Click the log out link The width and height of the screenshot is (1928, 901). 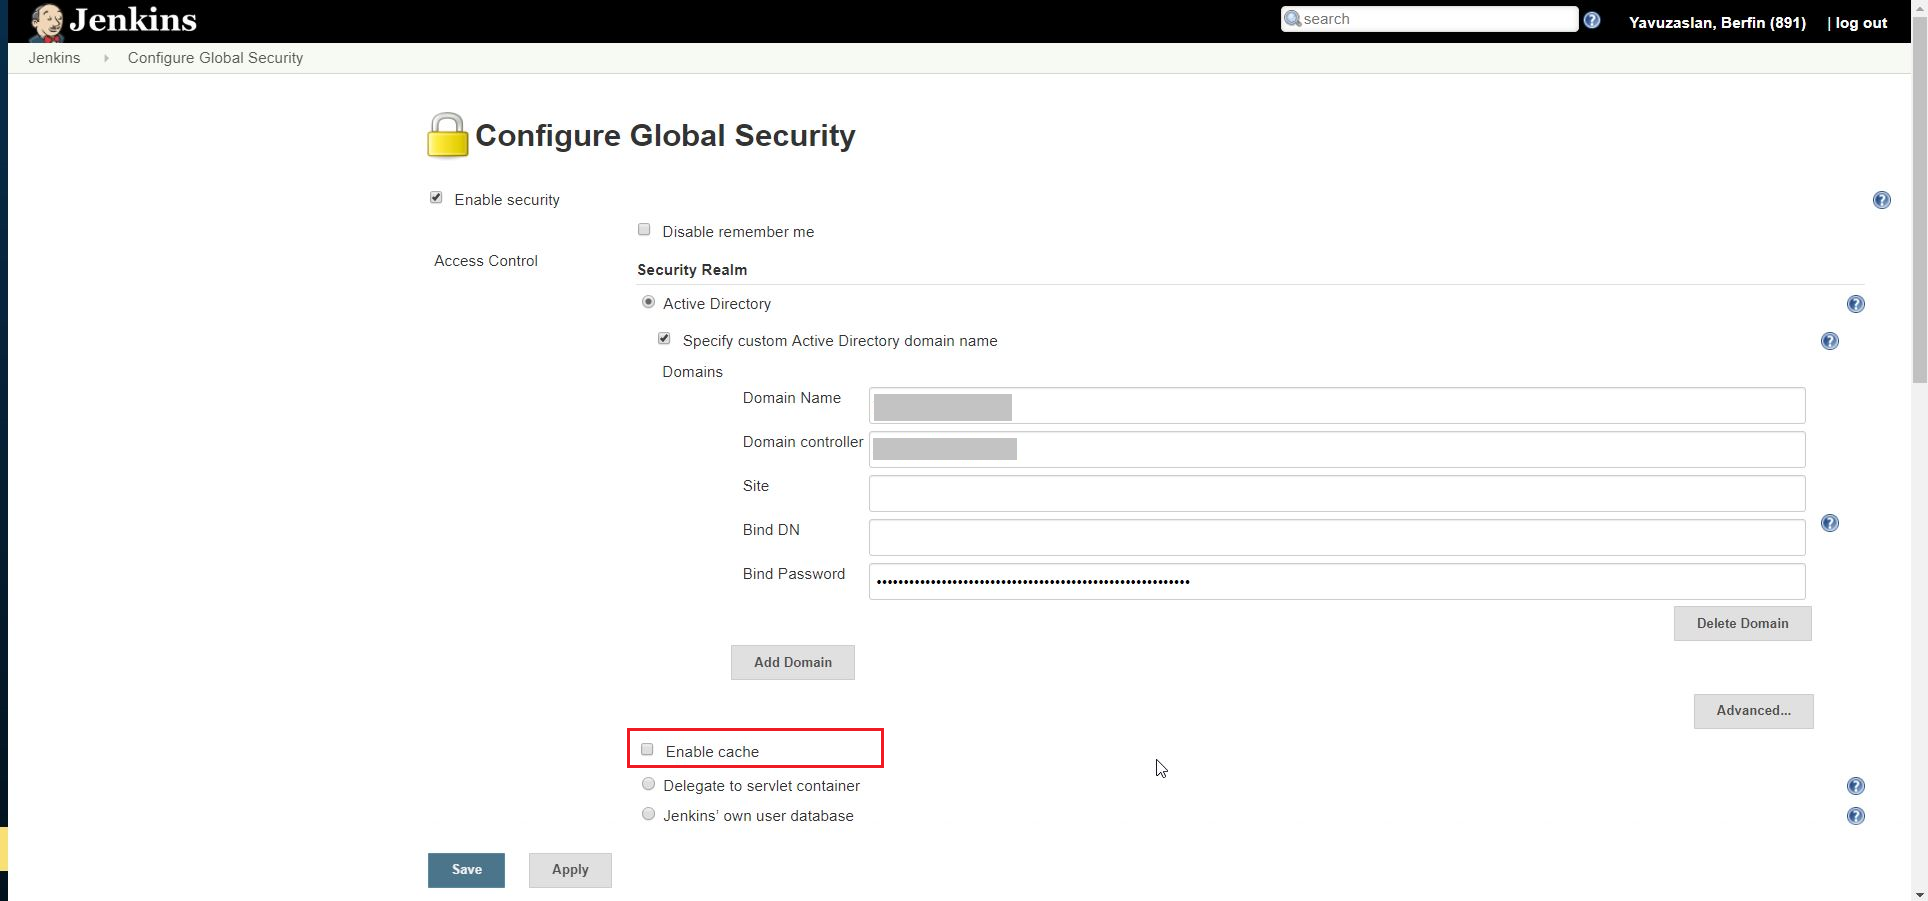point(1861,23)
